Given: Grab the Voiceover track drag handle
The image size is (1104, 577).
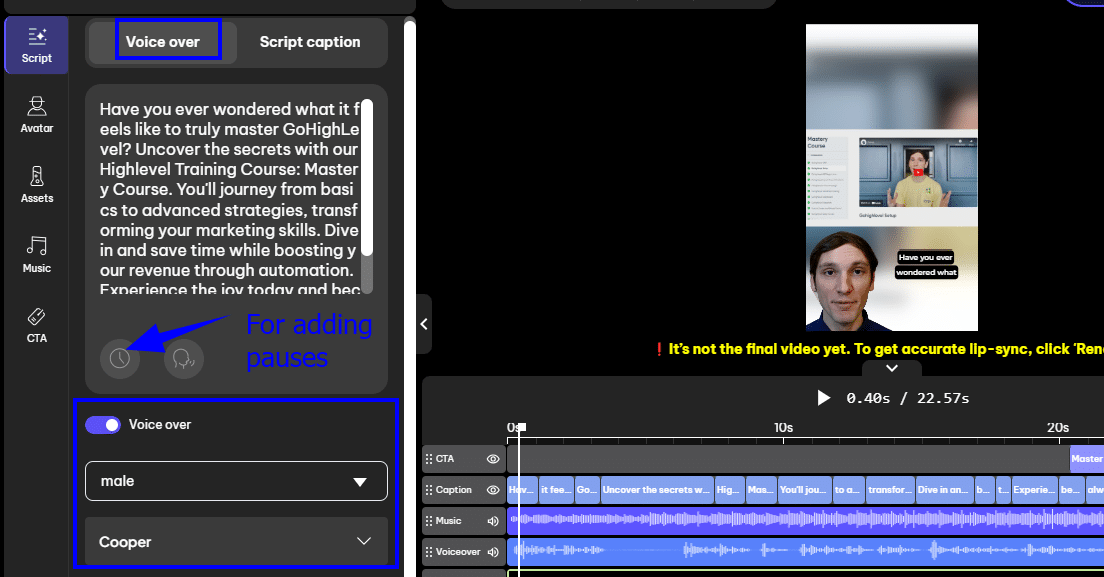Looking at the screenshot, I should (429, 552).
